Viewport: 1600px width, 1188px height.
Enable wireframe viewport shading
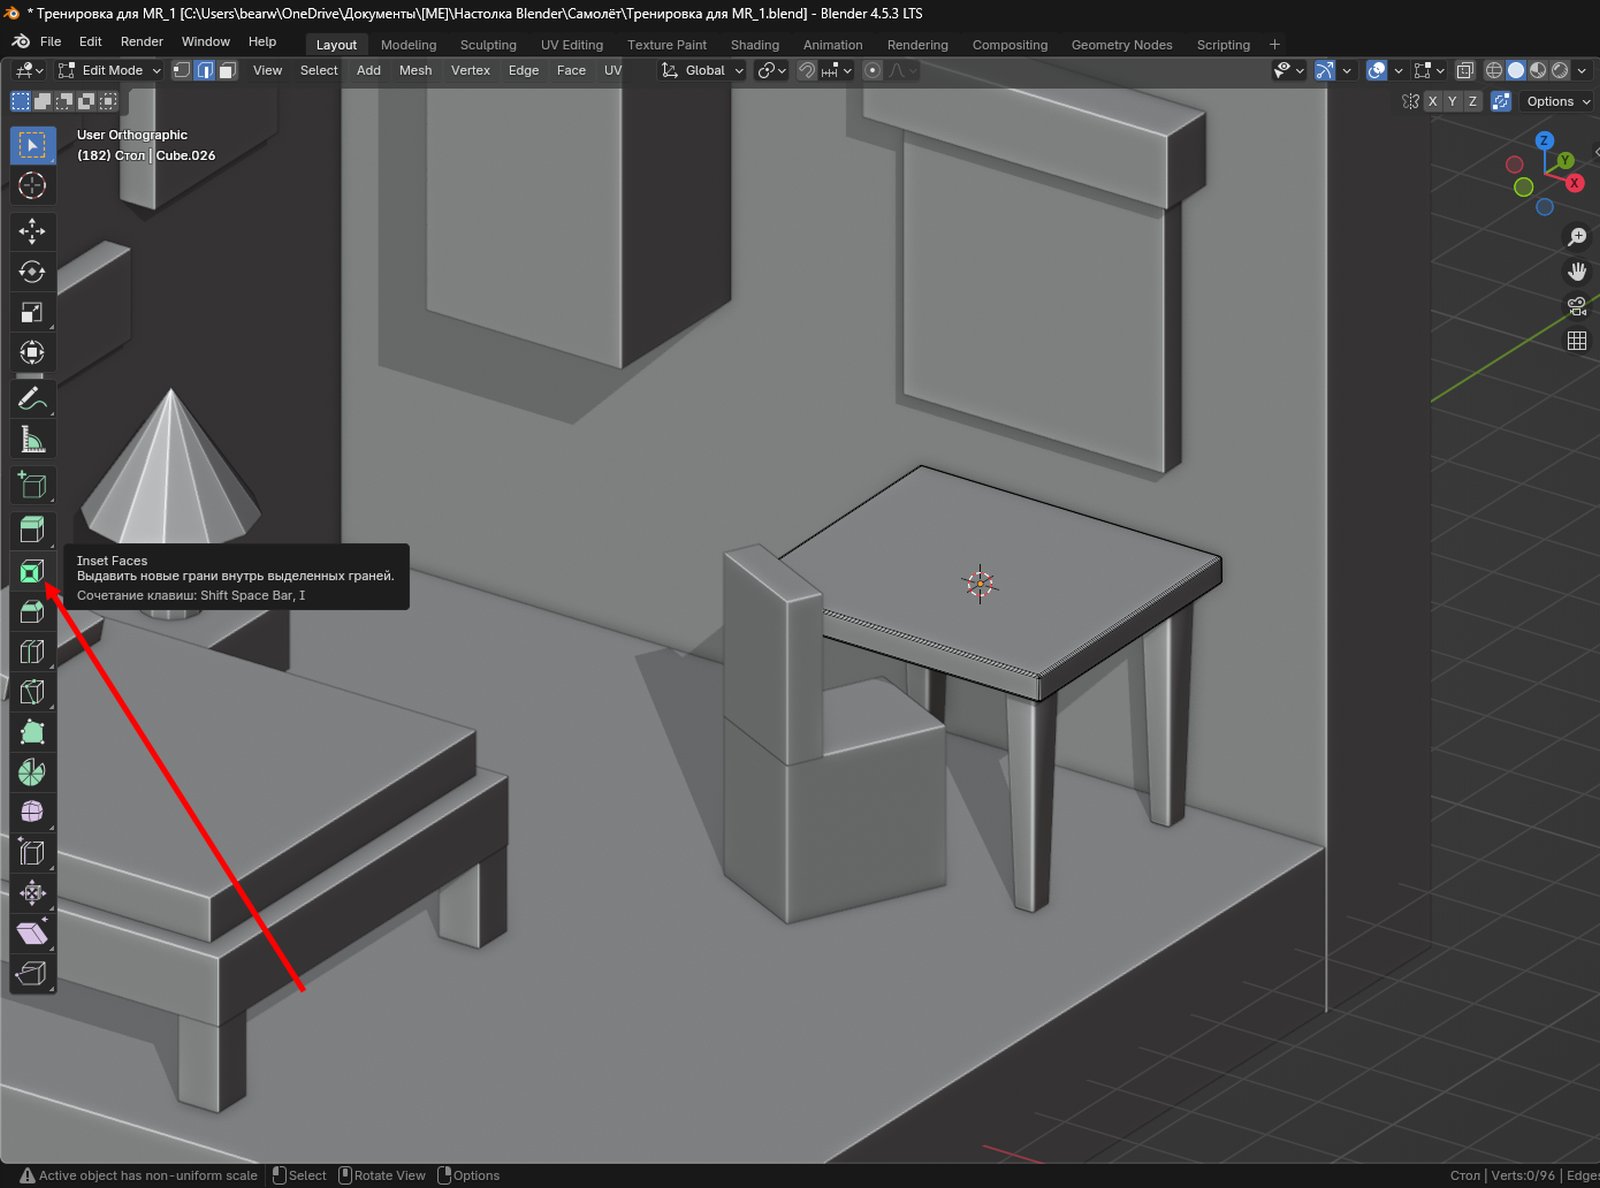[x=1494, y=70]
